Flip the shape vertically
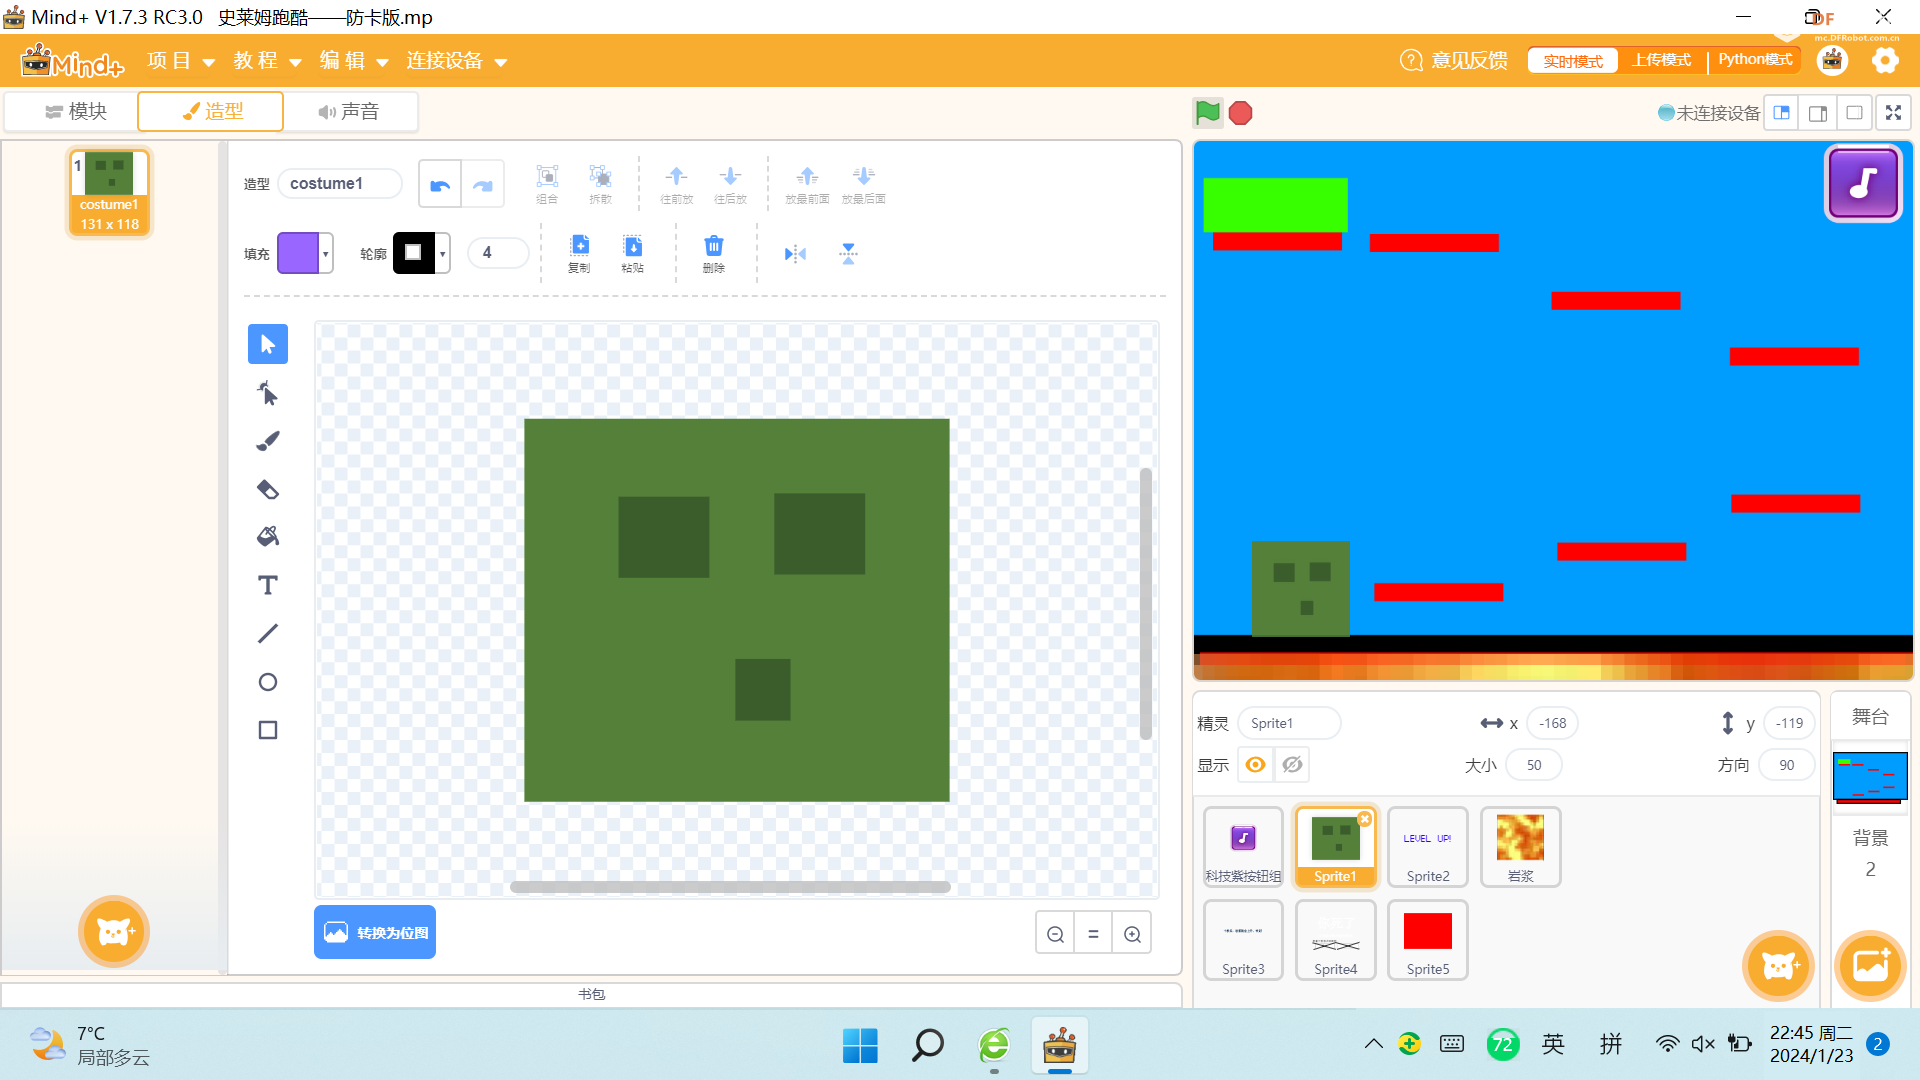Viewport: 1920px width, 1080px height. pyautogui.click(x=848, y=254)
